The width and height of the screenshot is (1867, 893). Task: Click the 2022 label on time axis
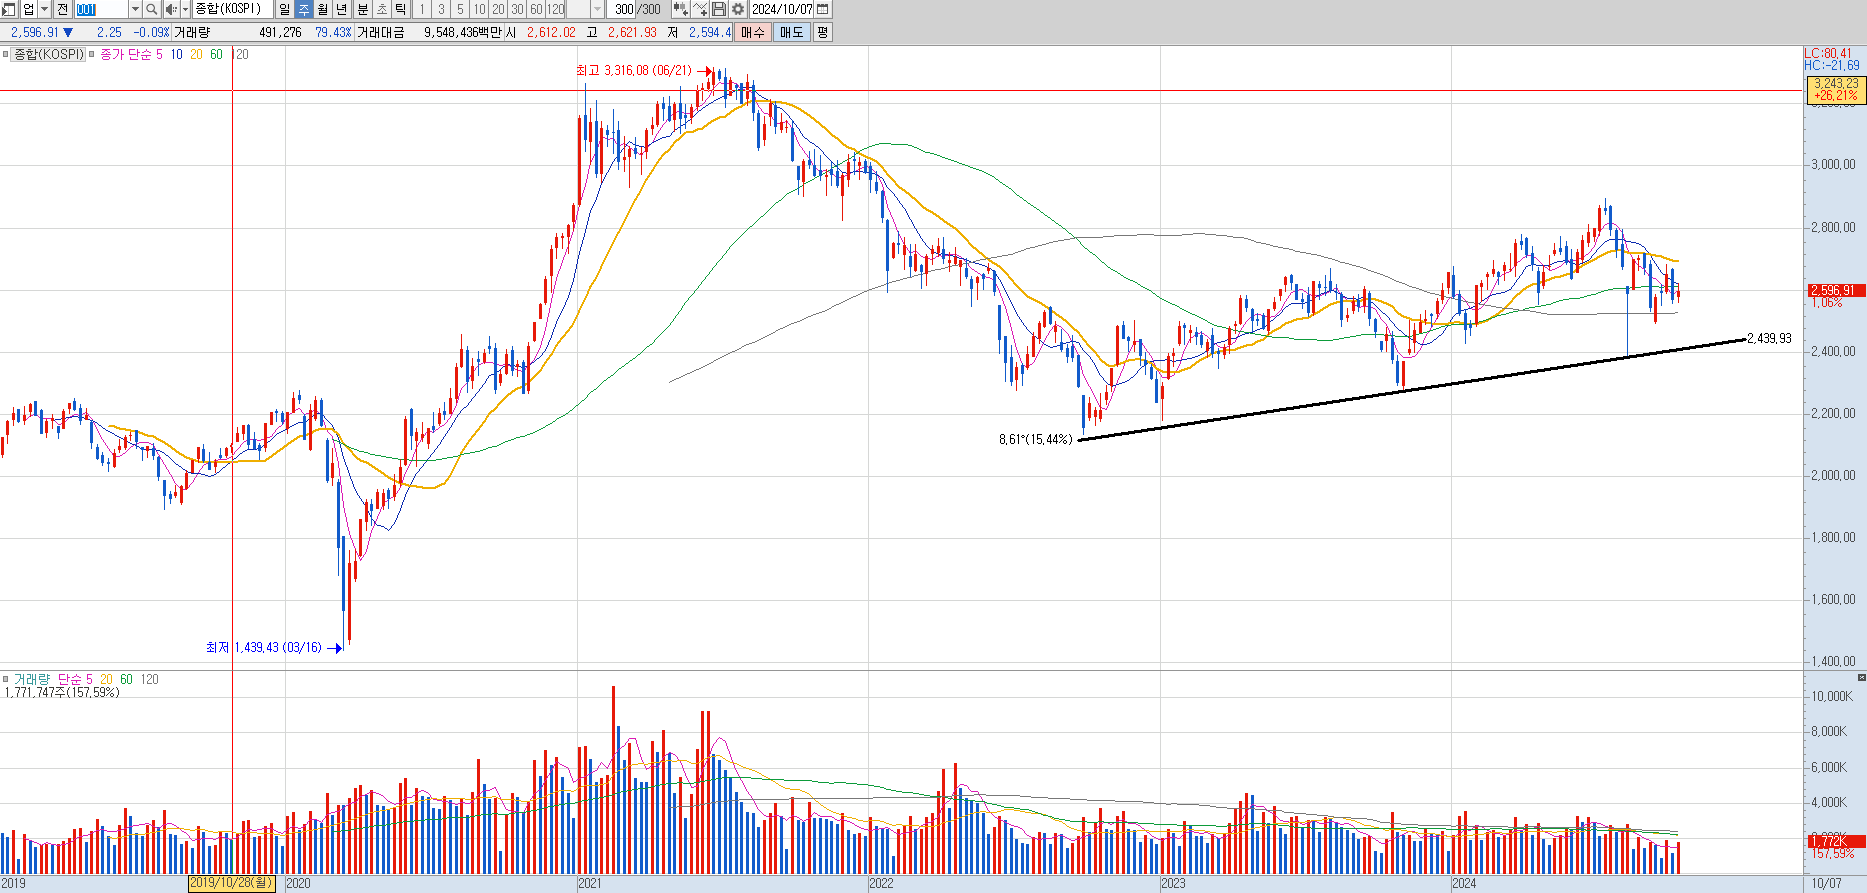pyautogui.click(x=881, y=883)
